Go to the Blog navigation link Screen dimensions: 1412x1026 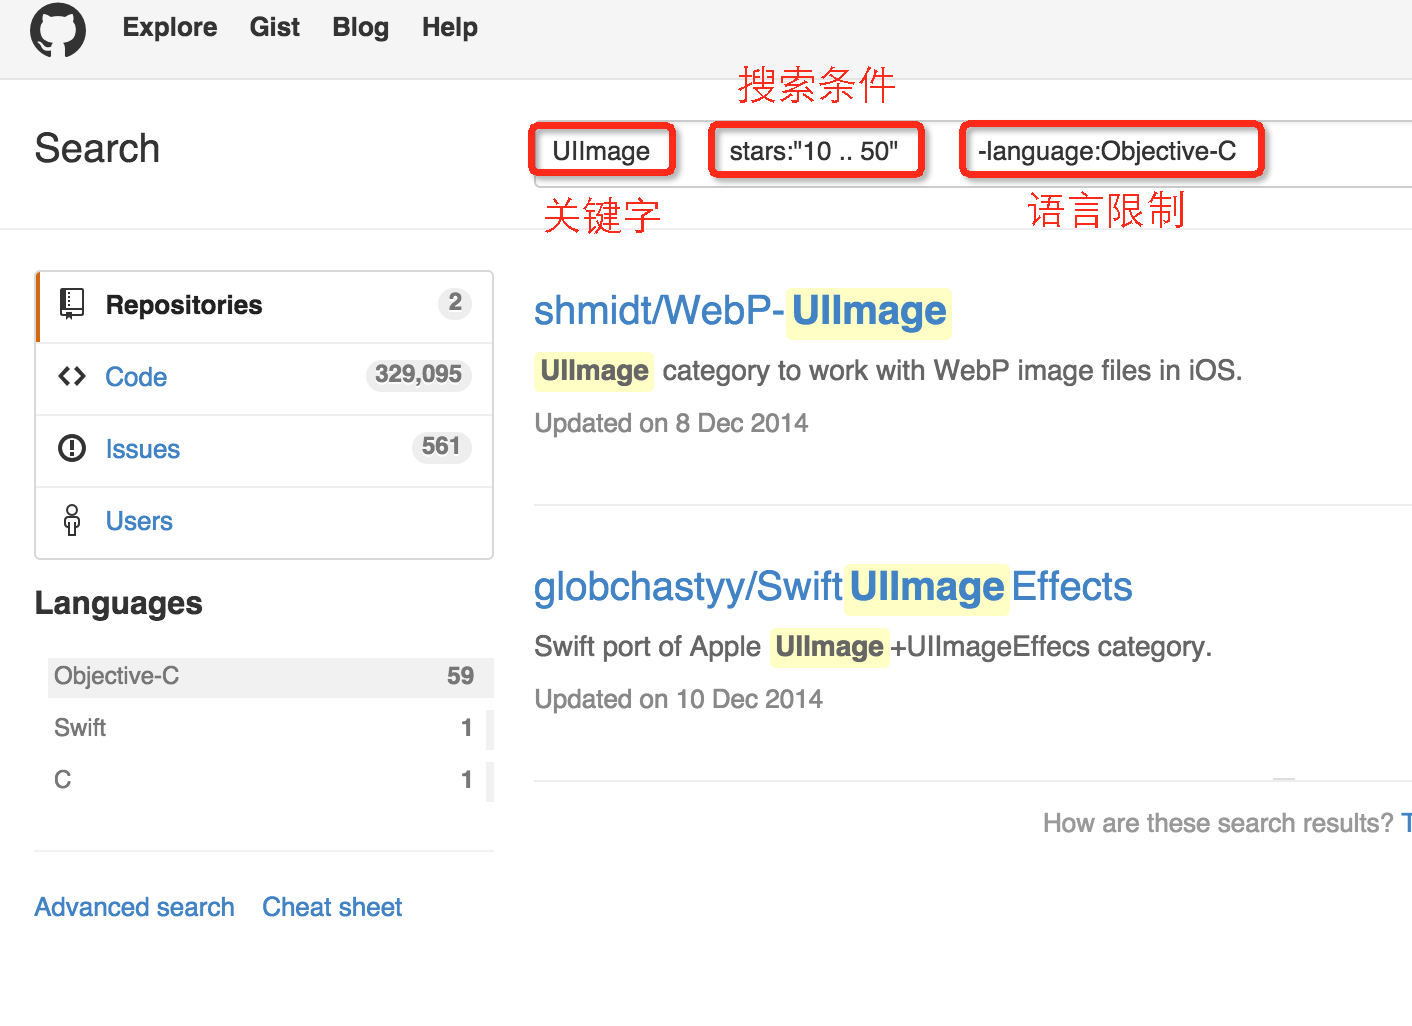361,27
